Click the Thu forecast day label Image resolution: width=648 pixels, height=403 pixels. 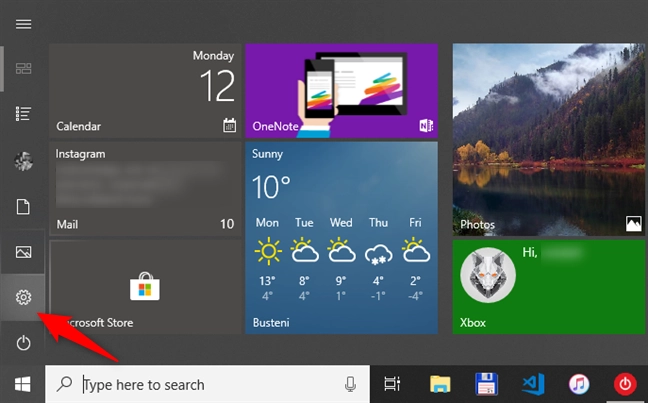pyautogui.click(x=379, y=223)
